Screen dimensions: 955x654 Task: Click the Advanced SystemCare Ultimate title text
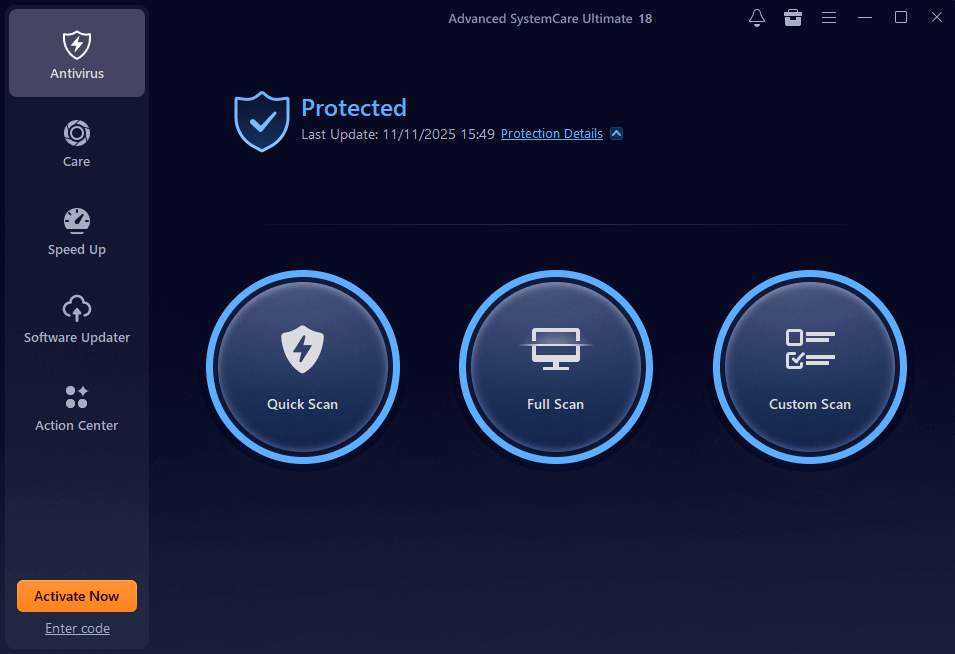(549, 18)
